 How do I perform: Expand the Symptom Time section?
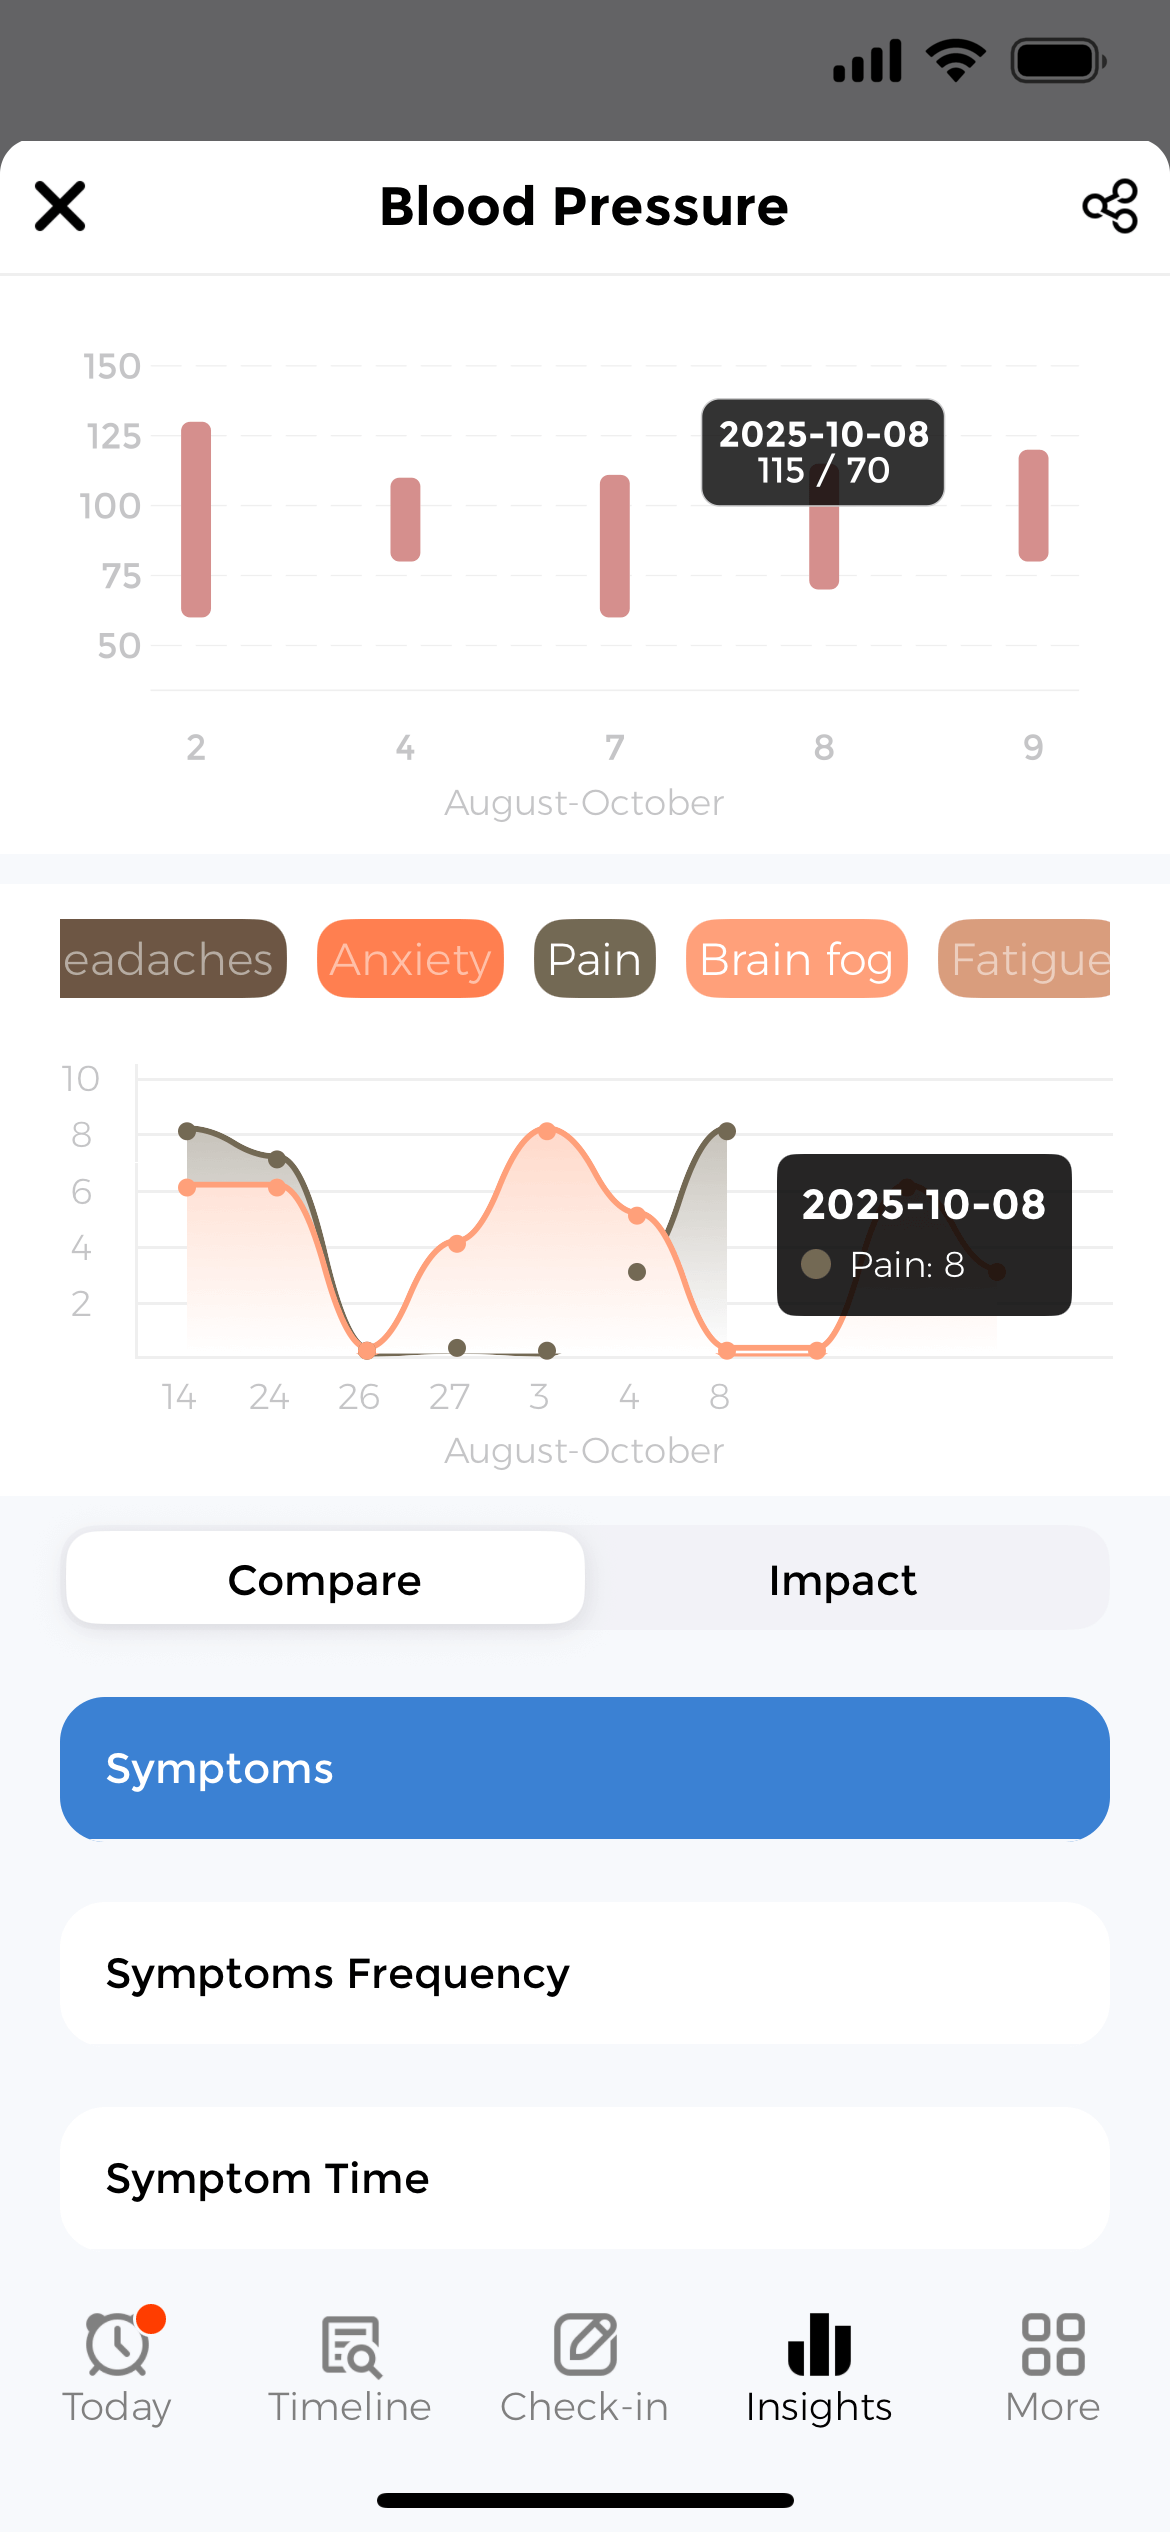point(585,2178)
